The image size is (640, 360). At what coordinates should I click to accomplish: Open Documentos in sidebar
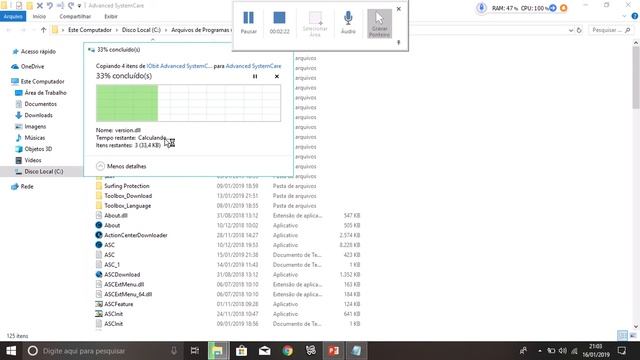tap(40, 104)
